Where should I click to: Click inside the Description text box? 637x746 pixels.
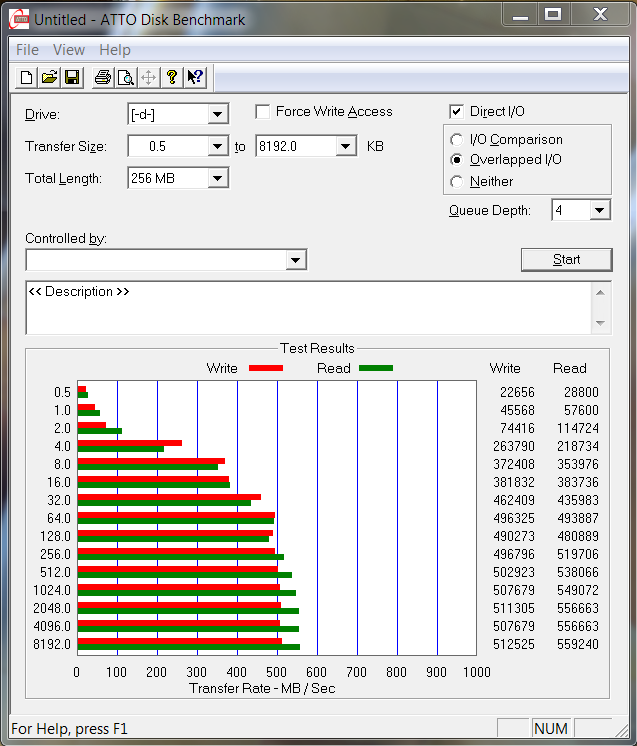pyautogui.click(x=300, y=308)
